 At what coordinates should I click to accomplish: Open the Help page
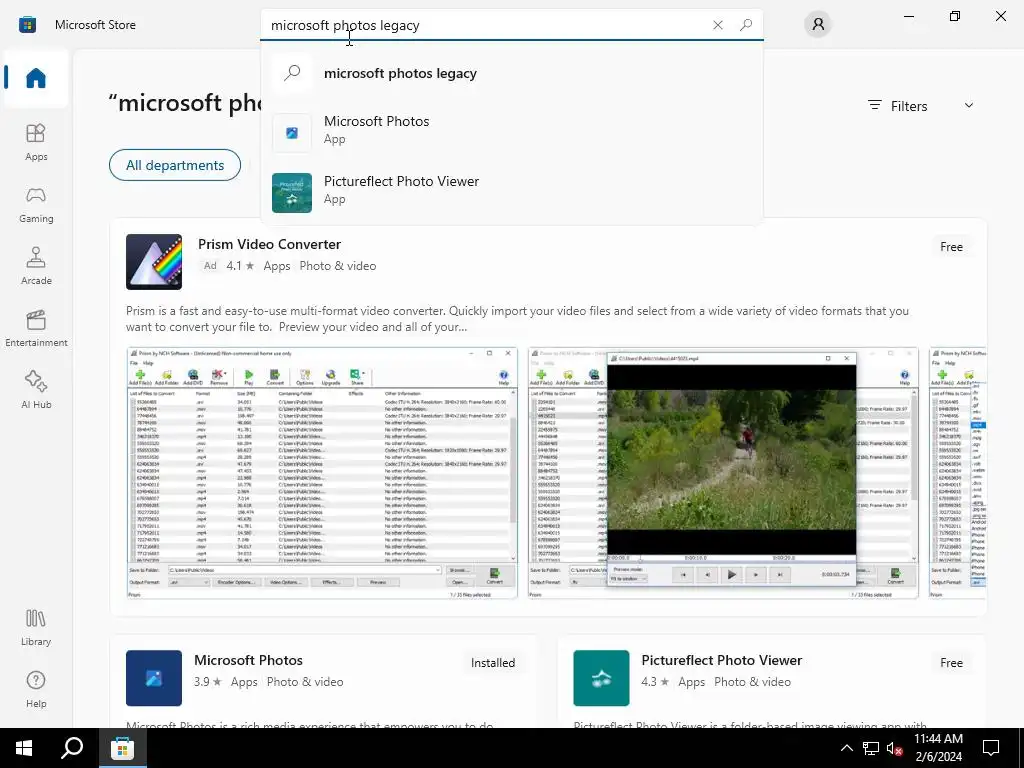(36, 690)
